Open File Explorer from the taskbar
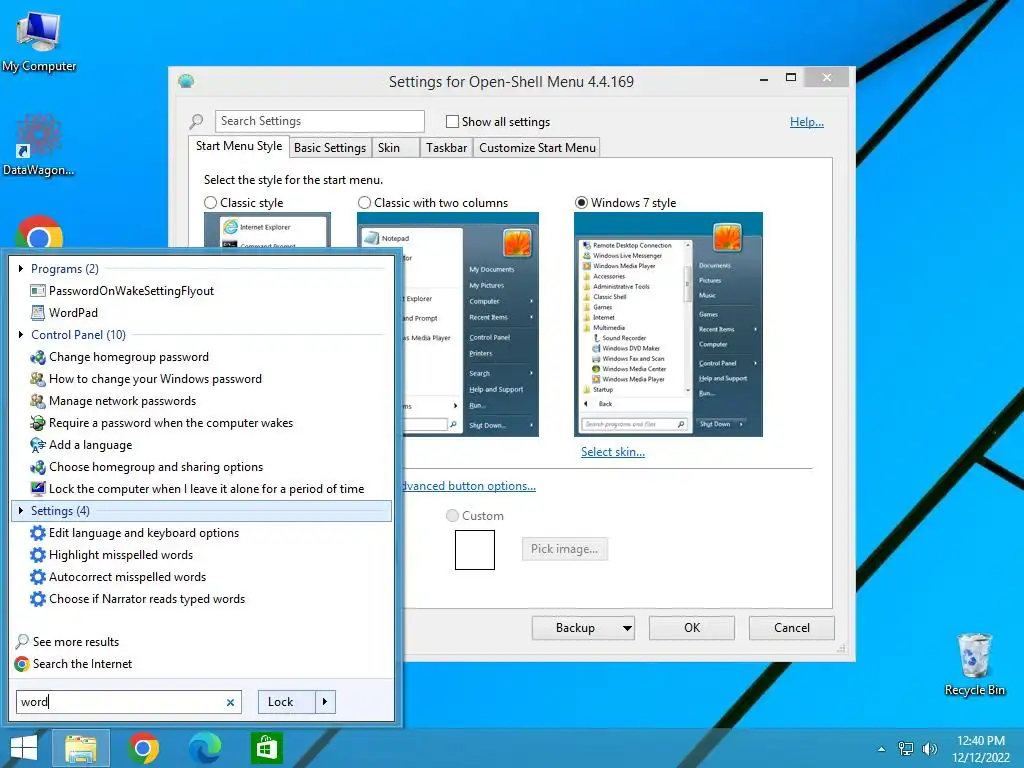The image size is (1024, 768). [80, 748]
